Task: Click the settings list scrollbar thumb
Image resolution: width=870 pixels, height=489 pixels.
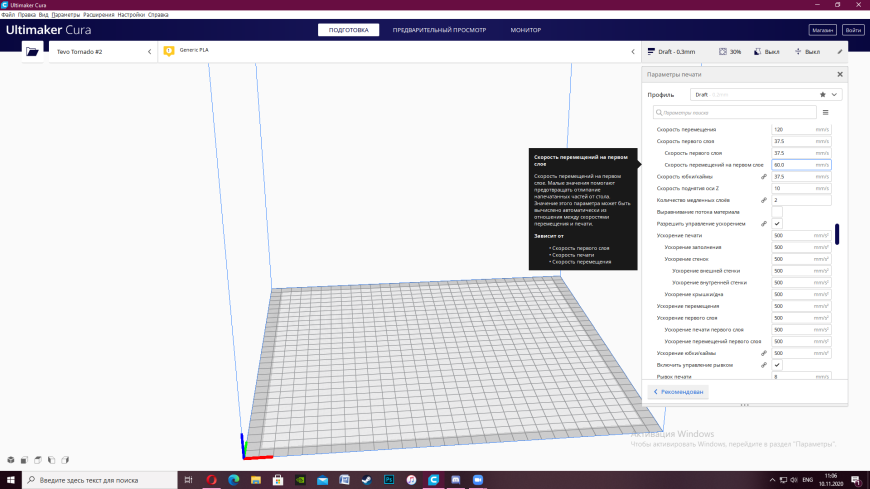Action: click(x=837, y=234)
